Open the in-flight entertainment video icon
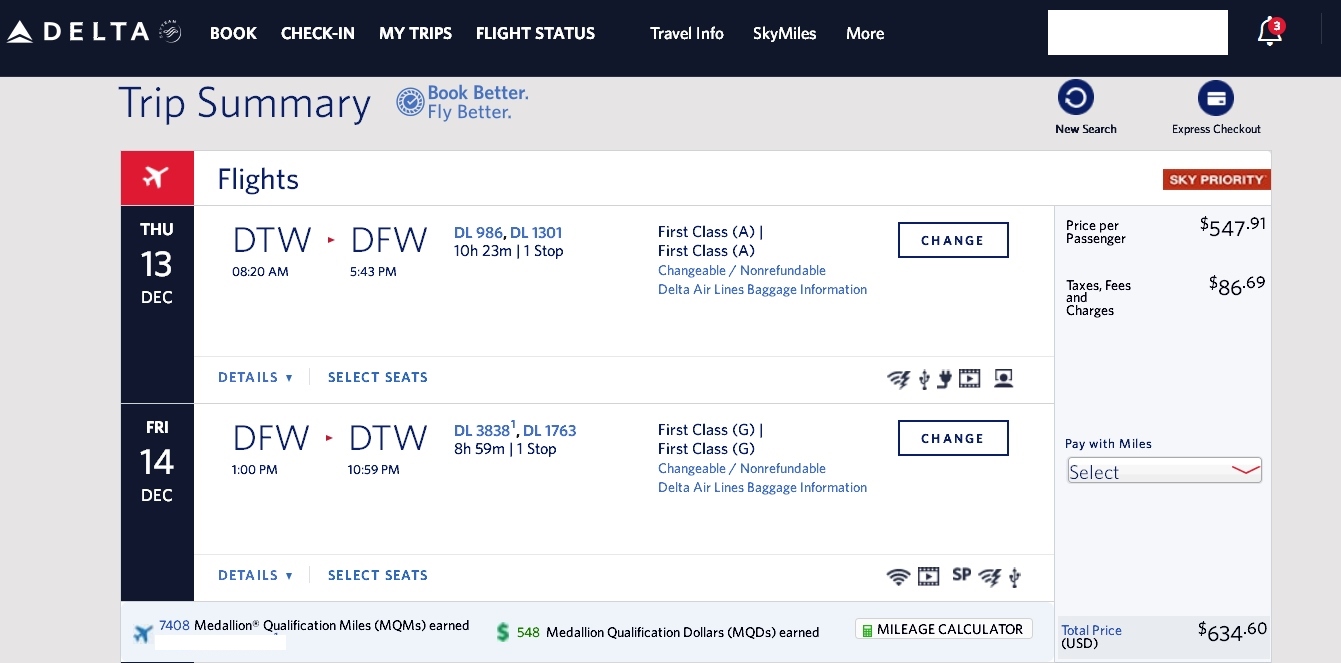 pos(969,379)
